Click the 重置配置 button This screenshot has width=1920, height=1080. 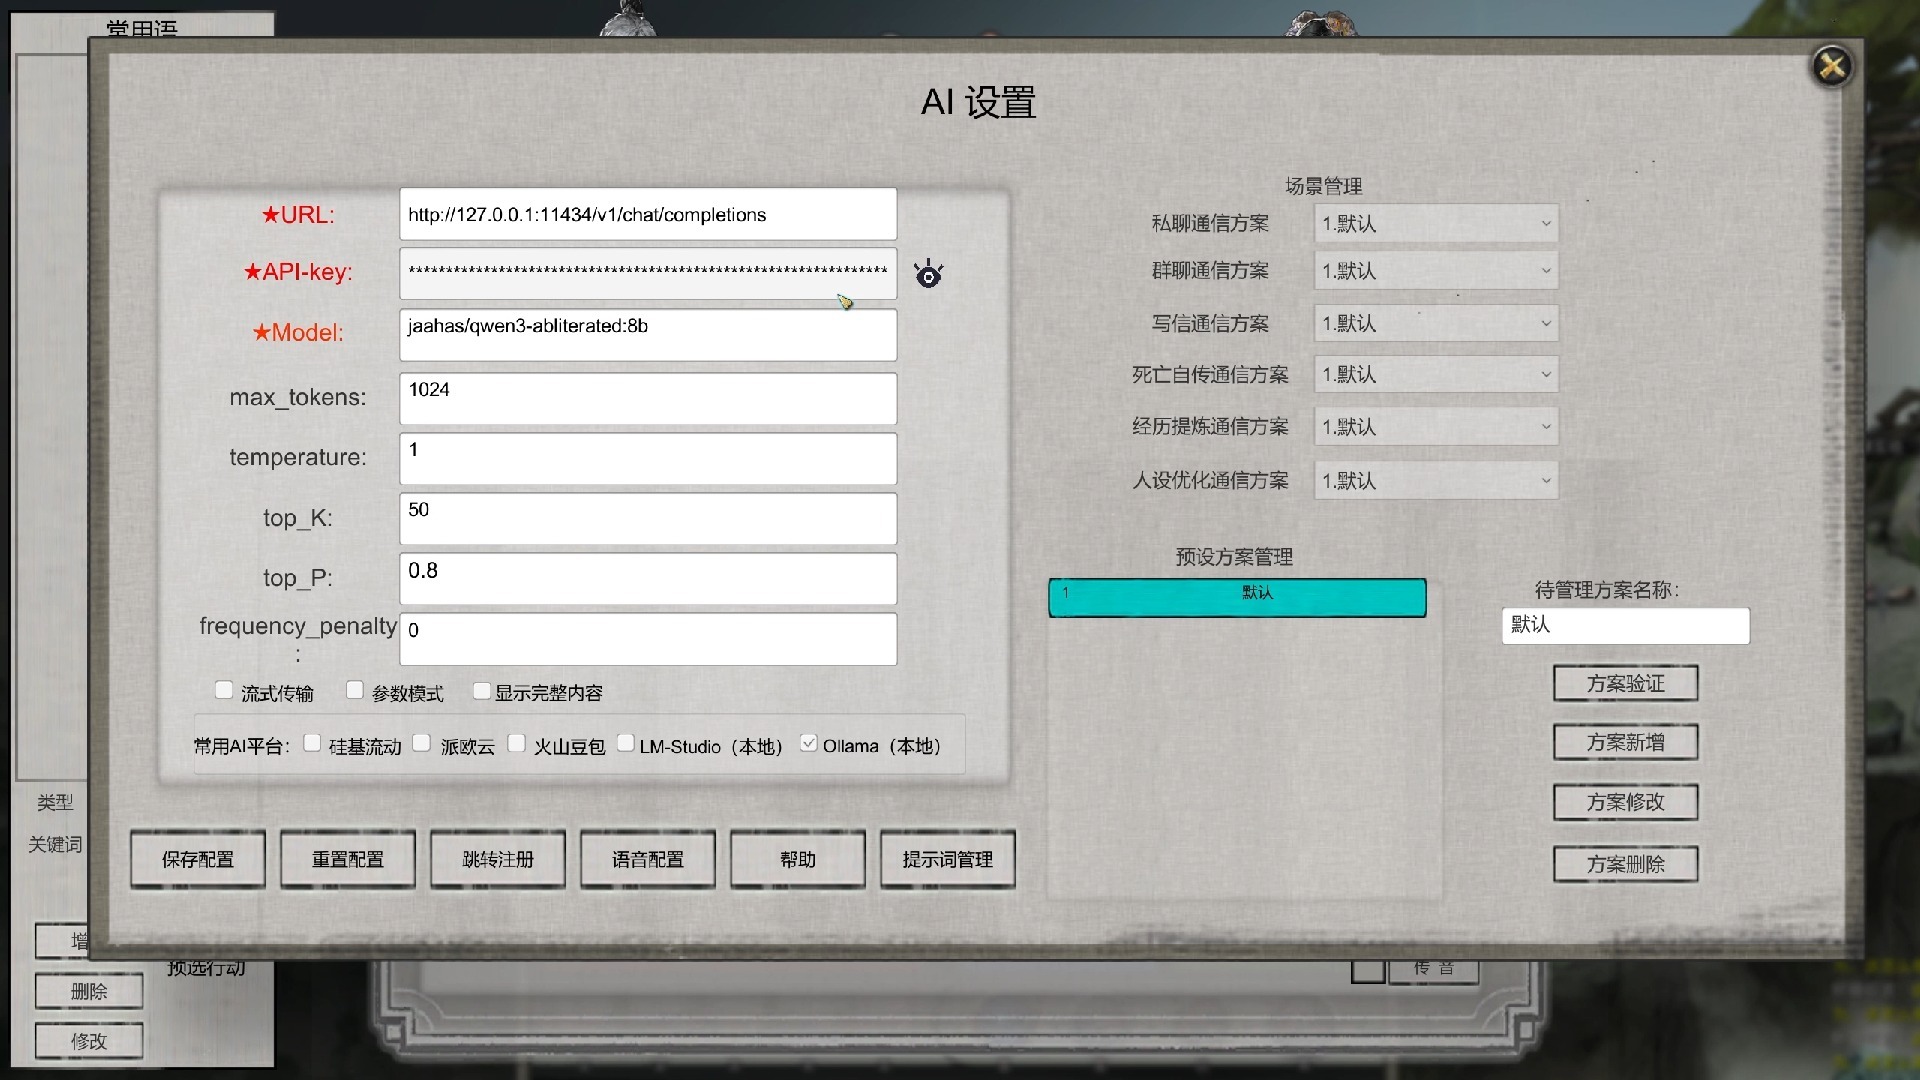click(348, 859)
